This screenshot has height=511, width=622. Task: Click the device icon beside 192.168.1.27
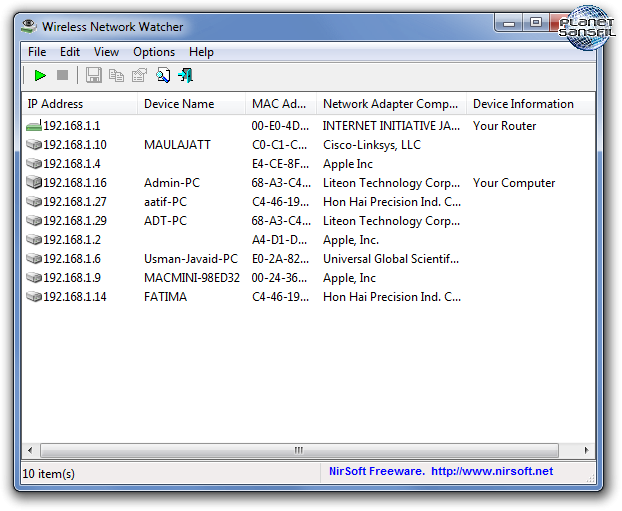click(x=34, y=202)
